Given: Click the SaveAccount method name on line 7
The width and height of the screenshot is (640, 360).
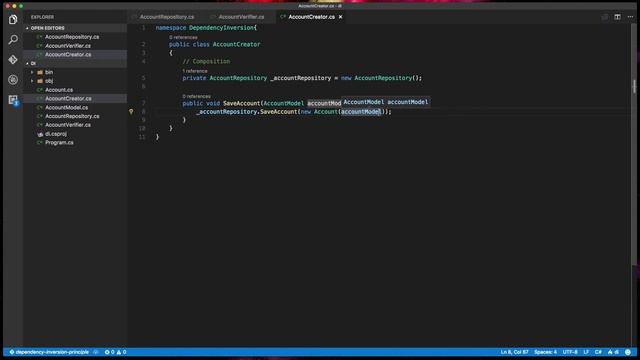Looking at the screenshot, I should pos(241,103).
